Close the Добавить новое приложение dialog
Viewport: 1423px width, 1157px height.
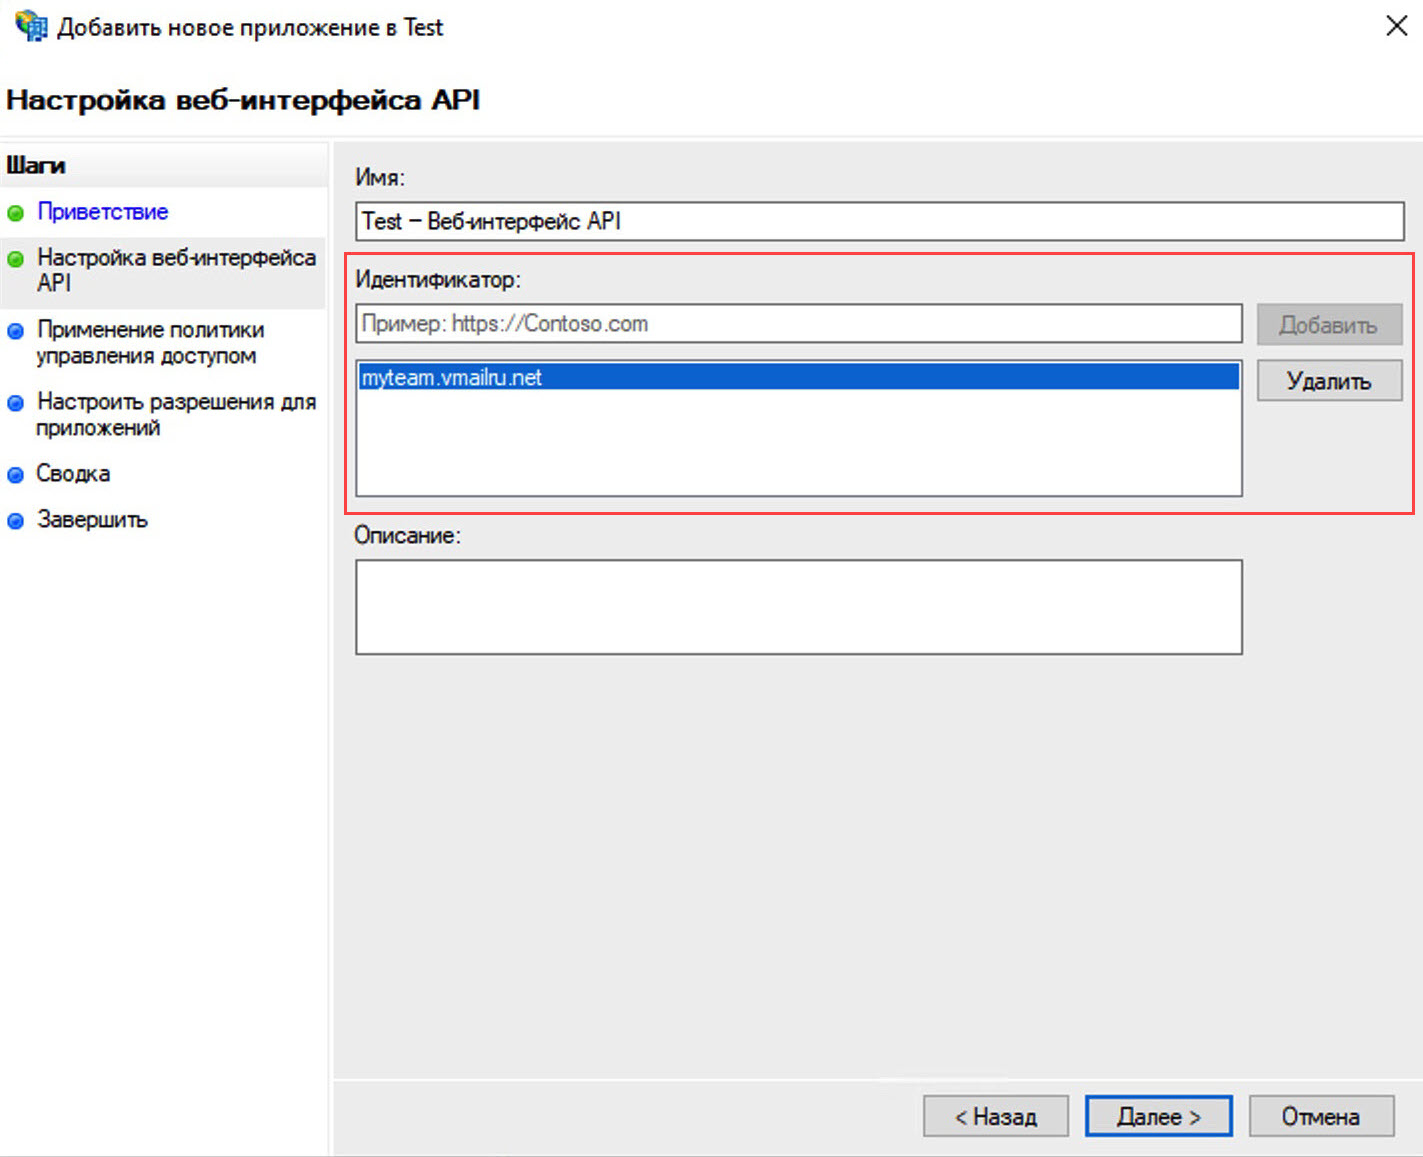[1396, 26]
